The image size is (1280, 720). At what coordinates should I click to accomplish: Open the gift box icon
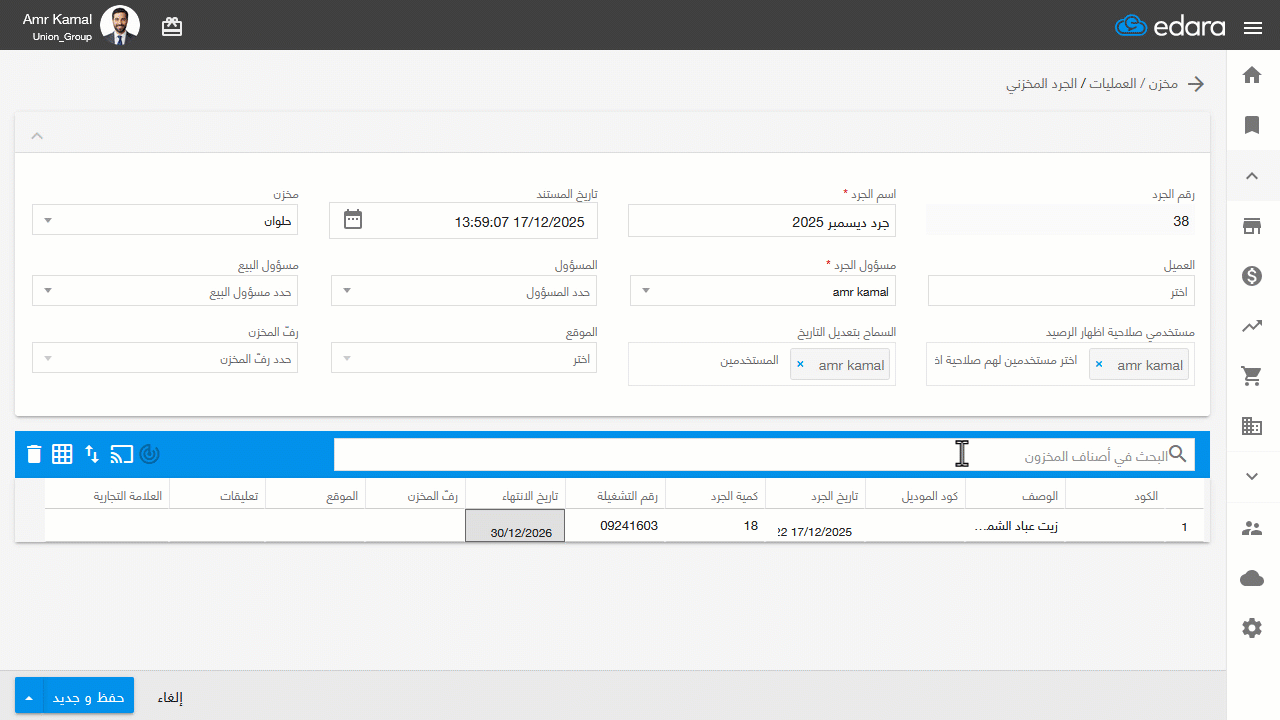172,27
